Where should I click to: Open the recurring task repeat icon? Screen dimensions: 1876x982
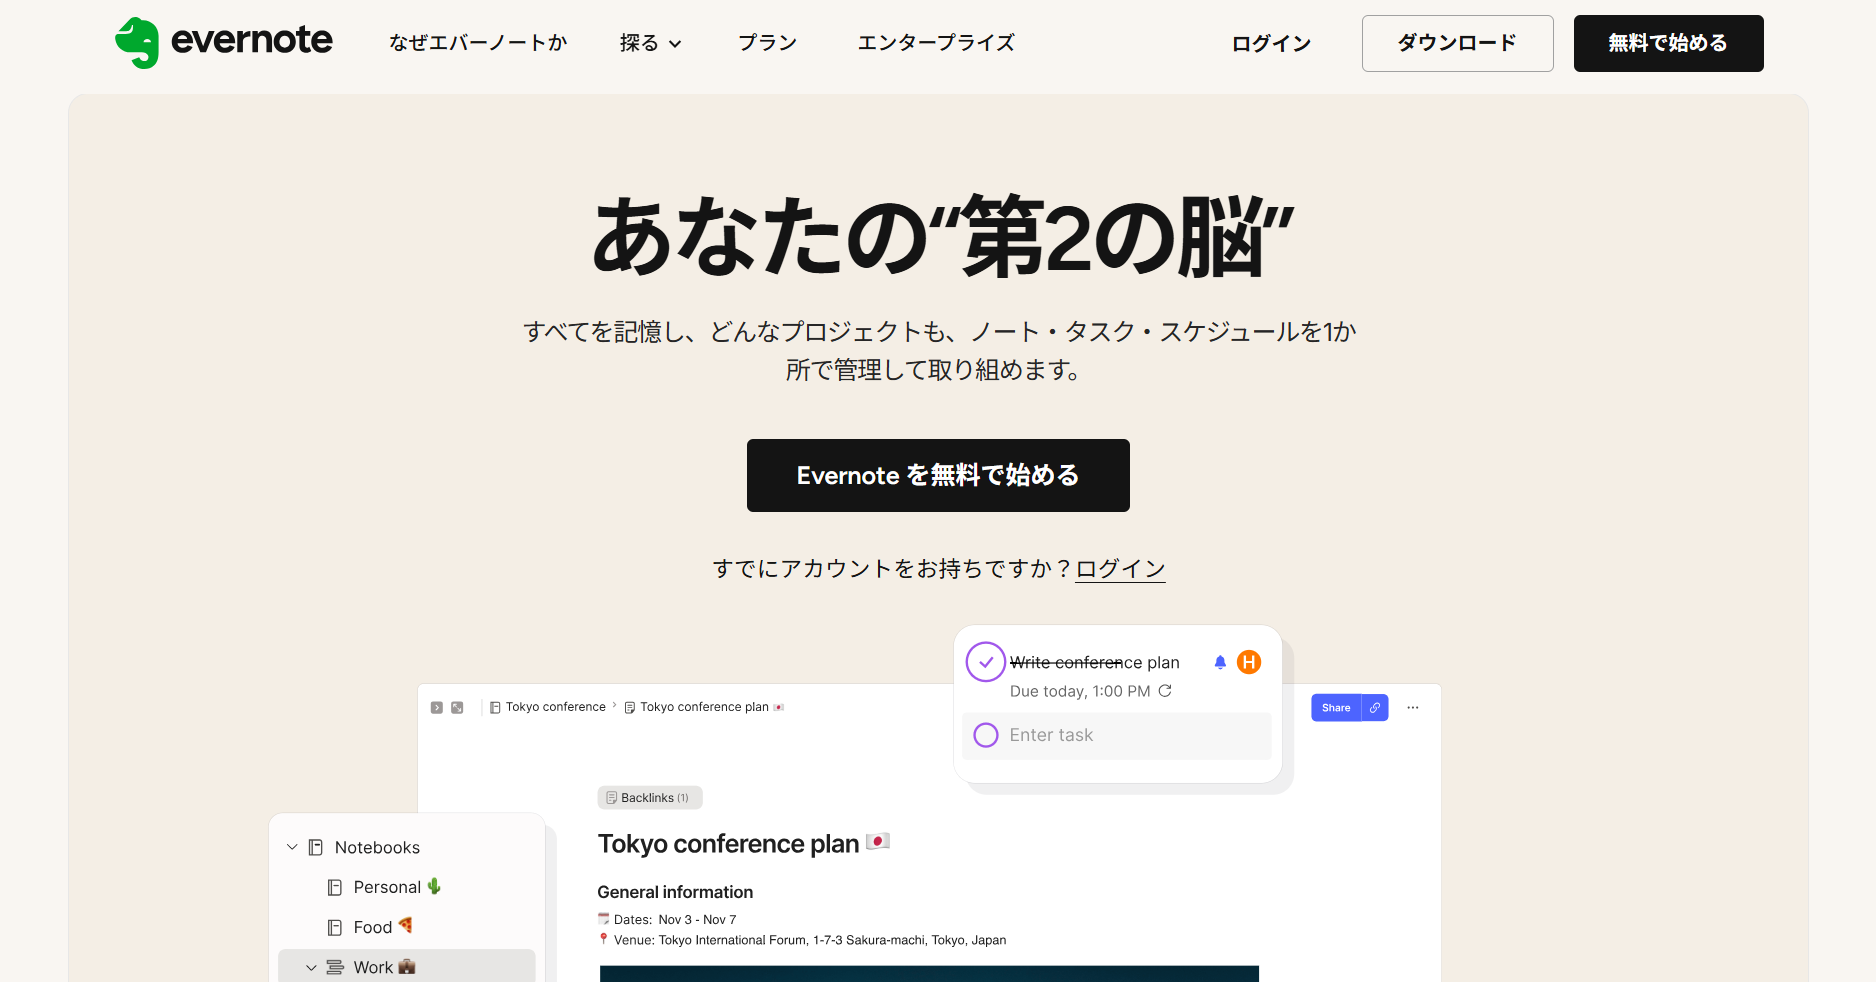1166,691
